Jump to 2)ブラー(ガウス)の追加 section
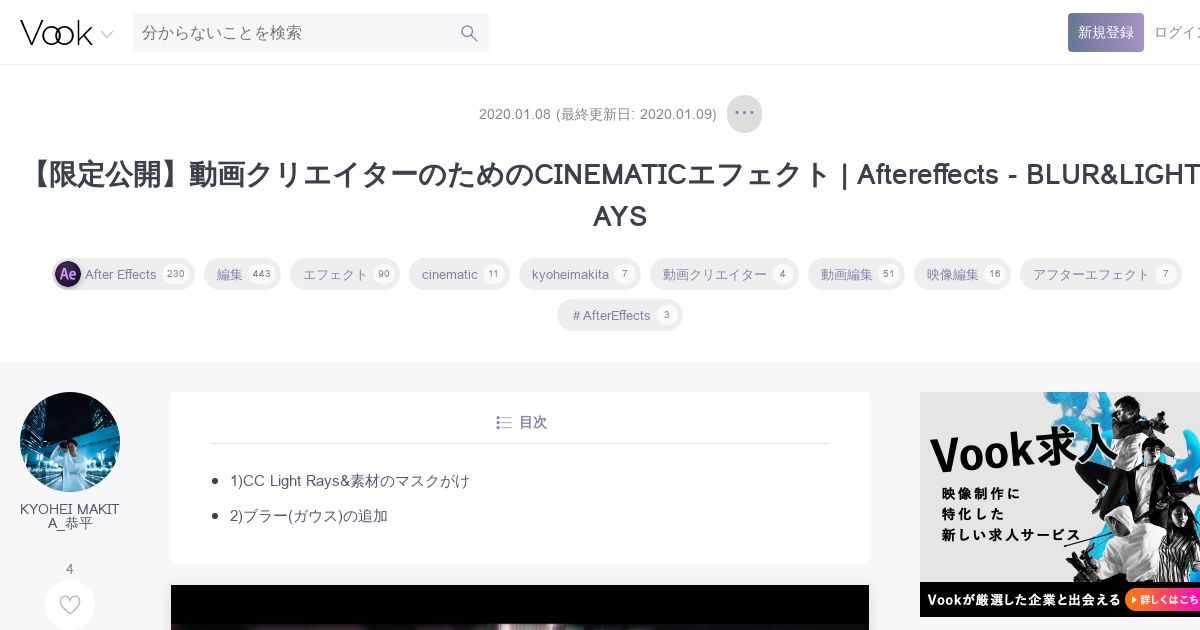 pyautogui.click(x=309, y=516)
